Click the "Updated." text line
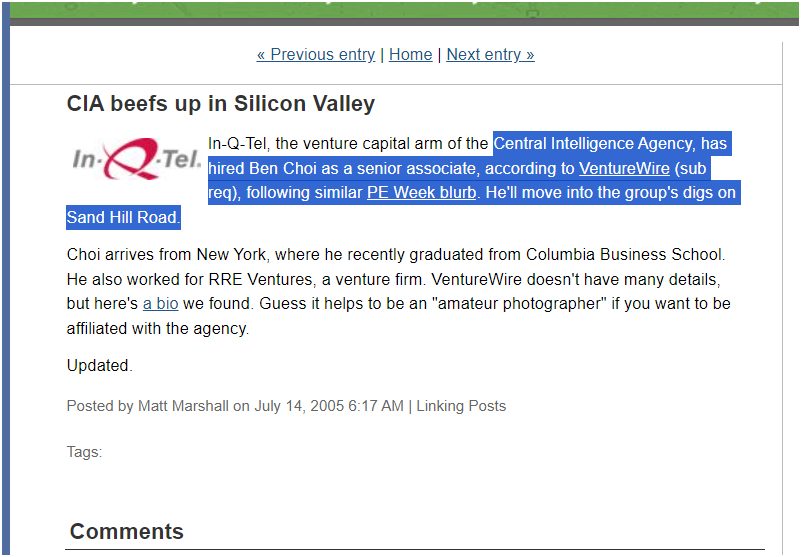This screenshot has width=801, height=557. pyautogui.click(x=99, y=365)
